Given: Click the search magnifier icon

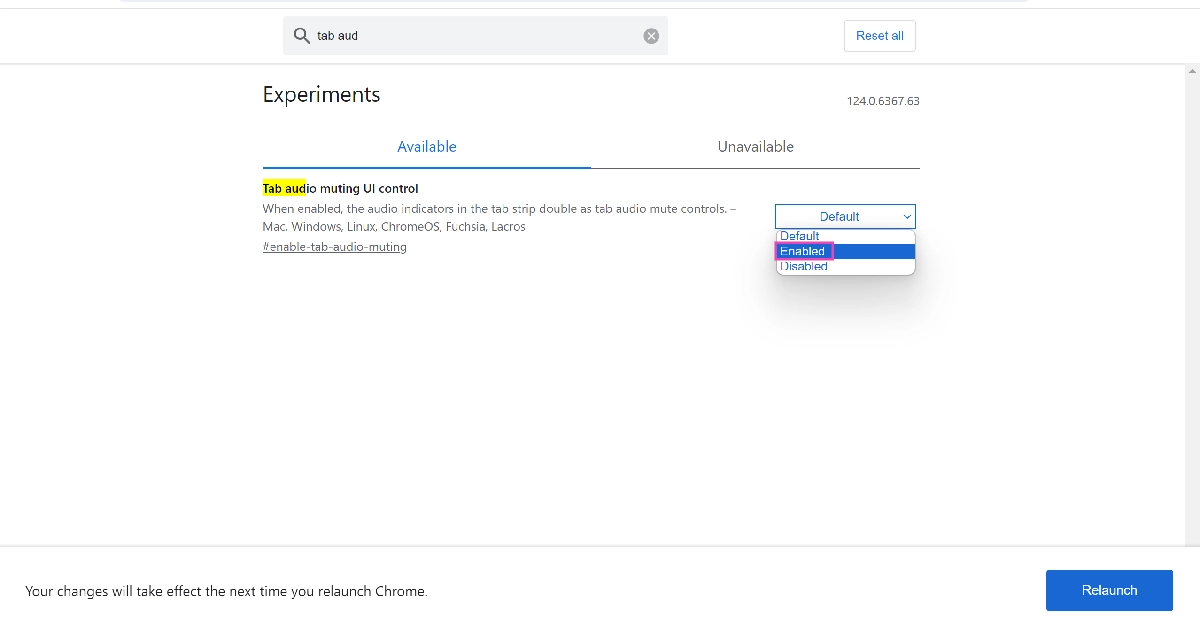Looking at the screenshot, I should click(x=301, y=35).
